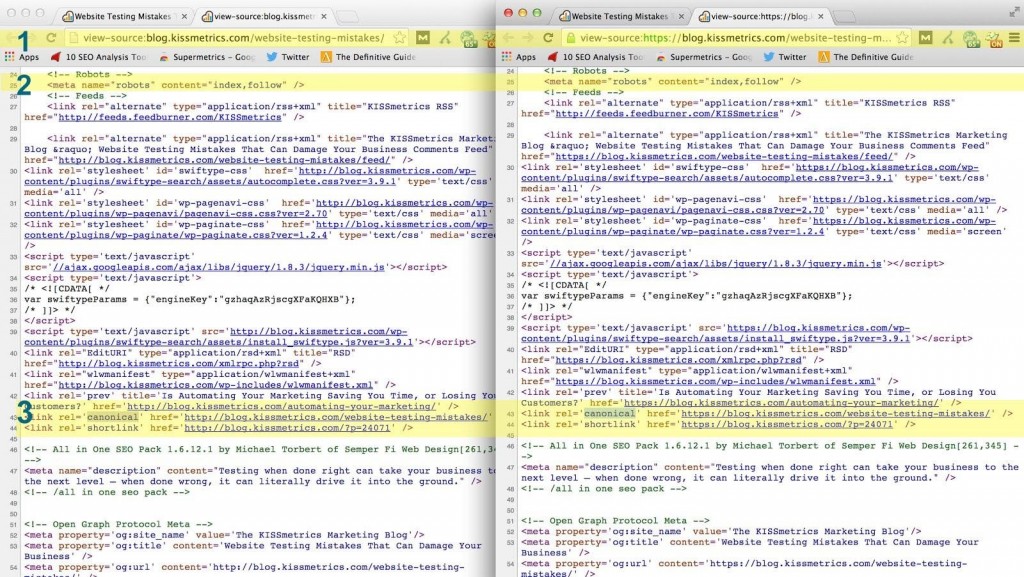Click the meta name robots line in the right source
Screen dimensions: 1024x577
pyautogui.click(x=672, y=82)
